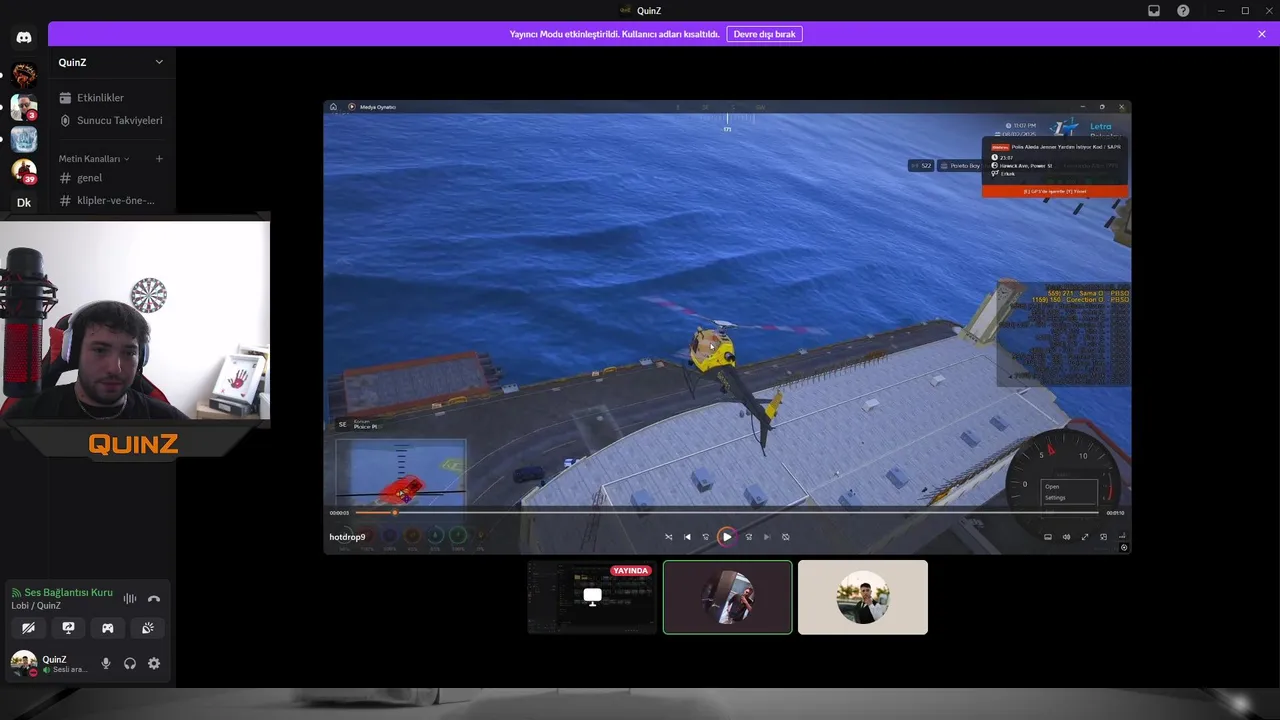The width and height of the screenshot is (1280, 720).
Task: Open server with 3 notification badge
Action: point(24,106)
